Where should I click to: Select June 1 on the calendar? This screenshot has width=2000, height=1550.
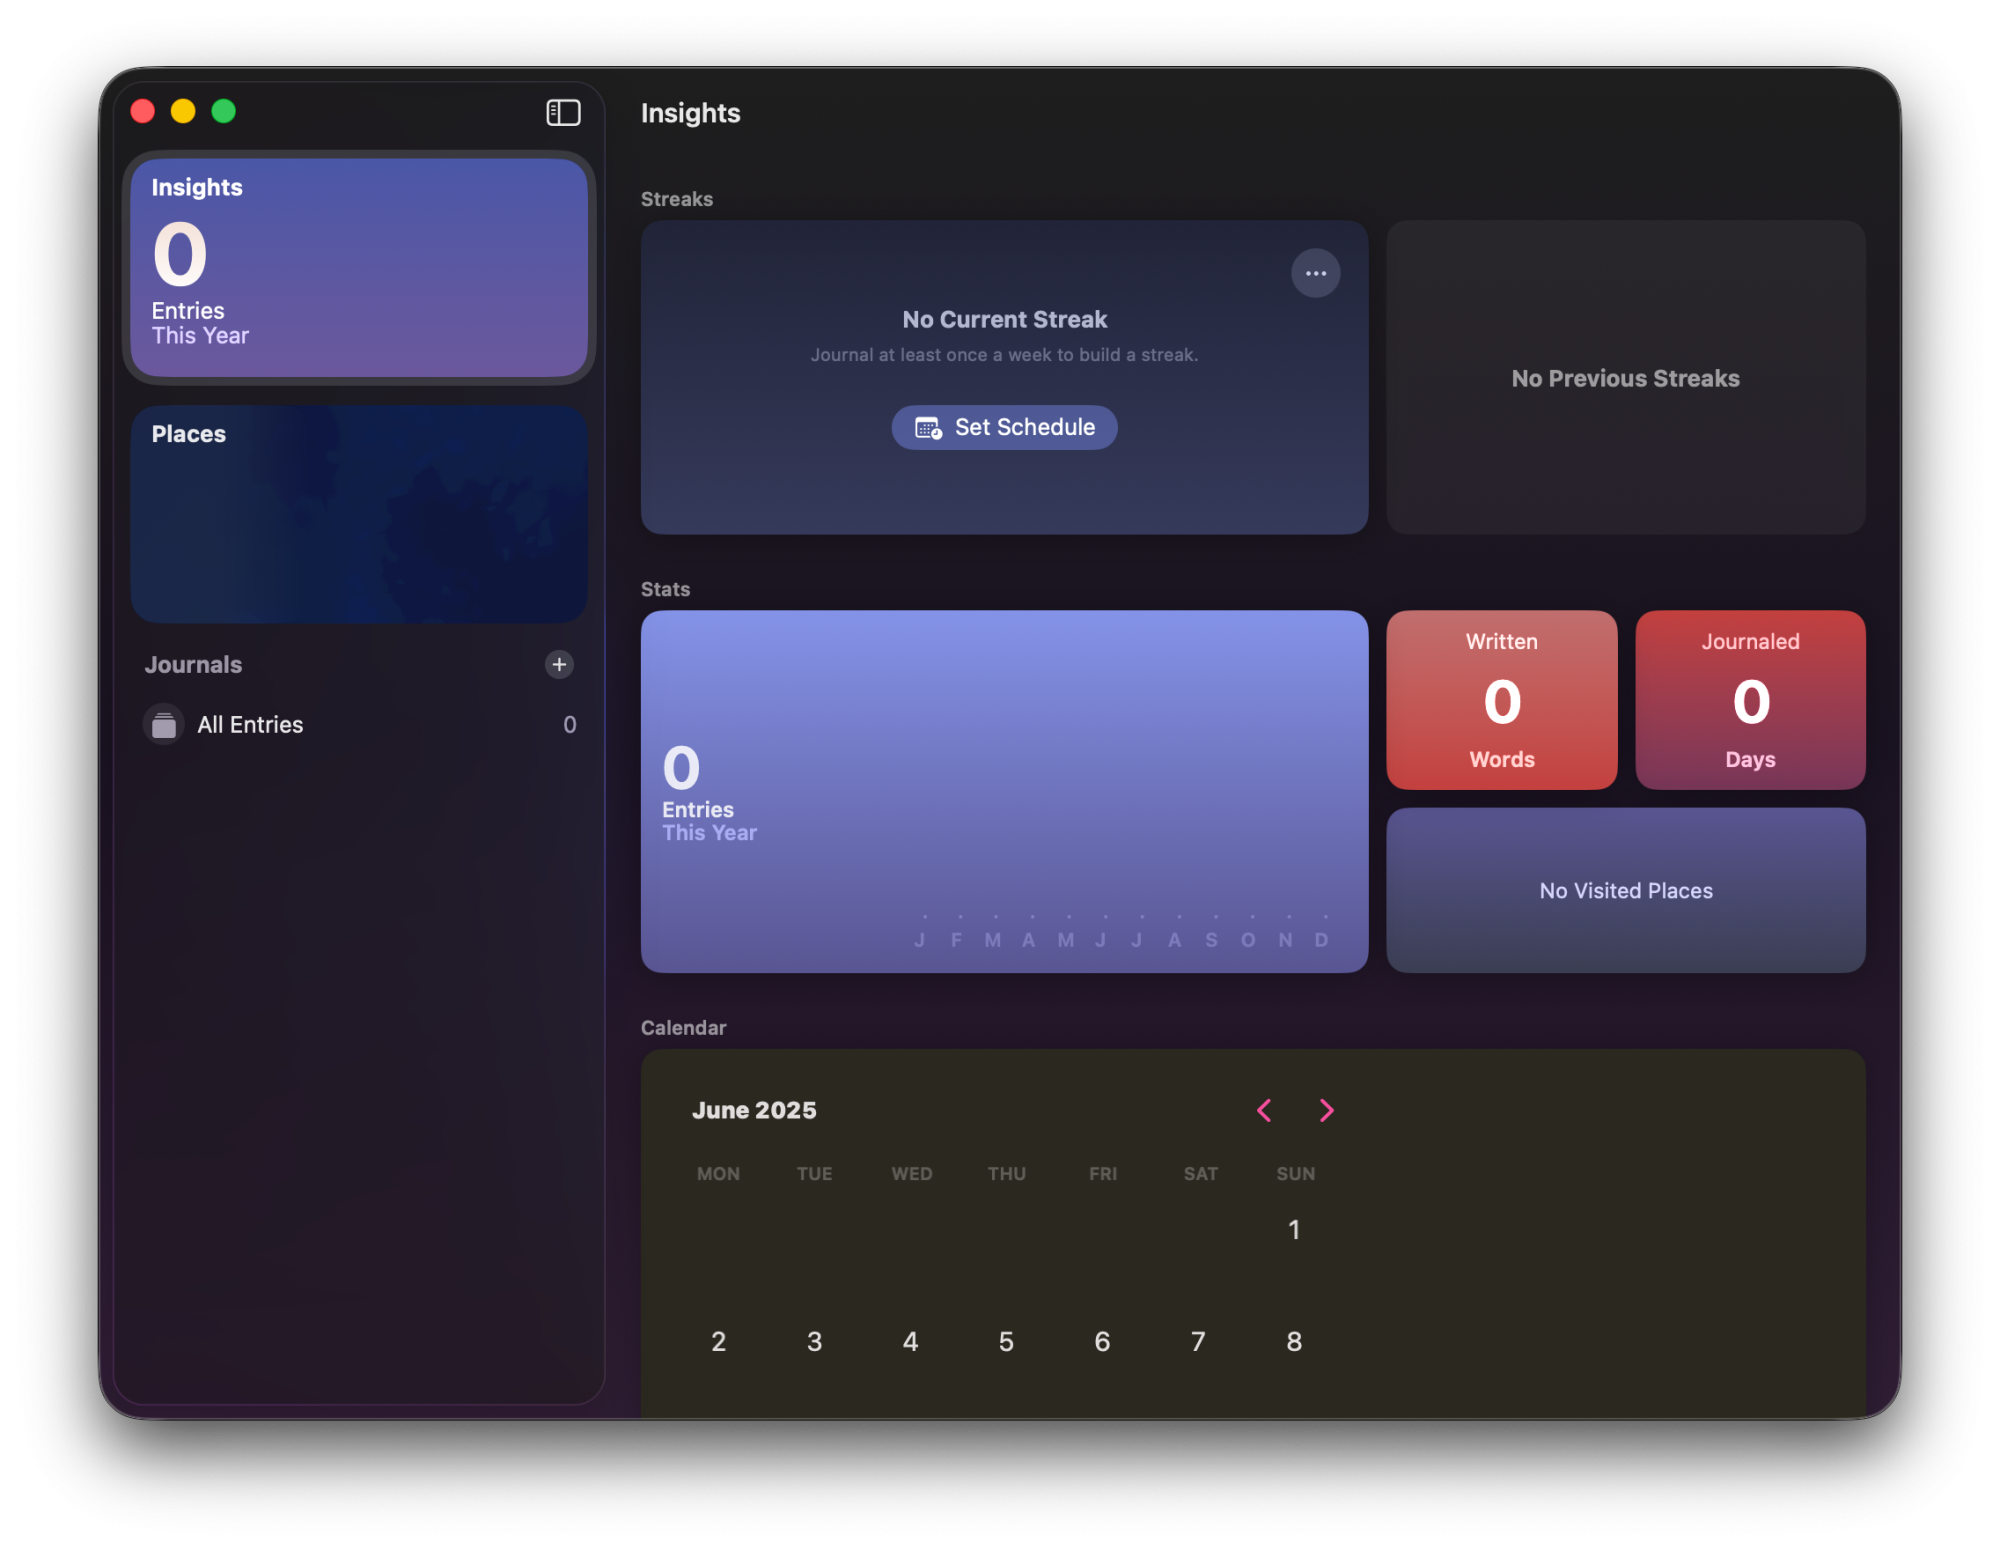1294,1230
